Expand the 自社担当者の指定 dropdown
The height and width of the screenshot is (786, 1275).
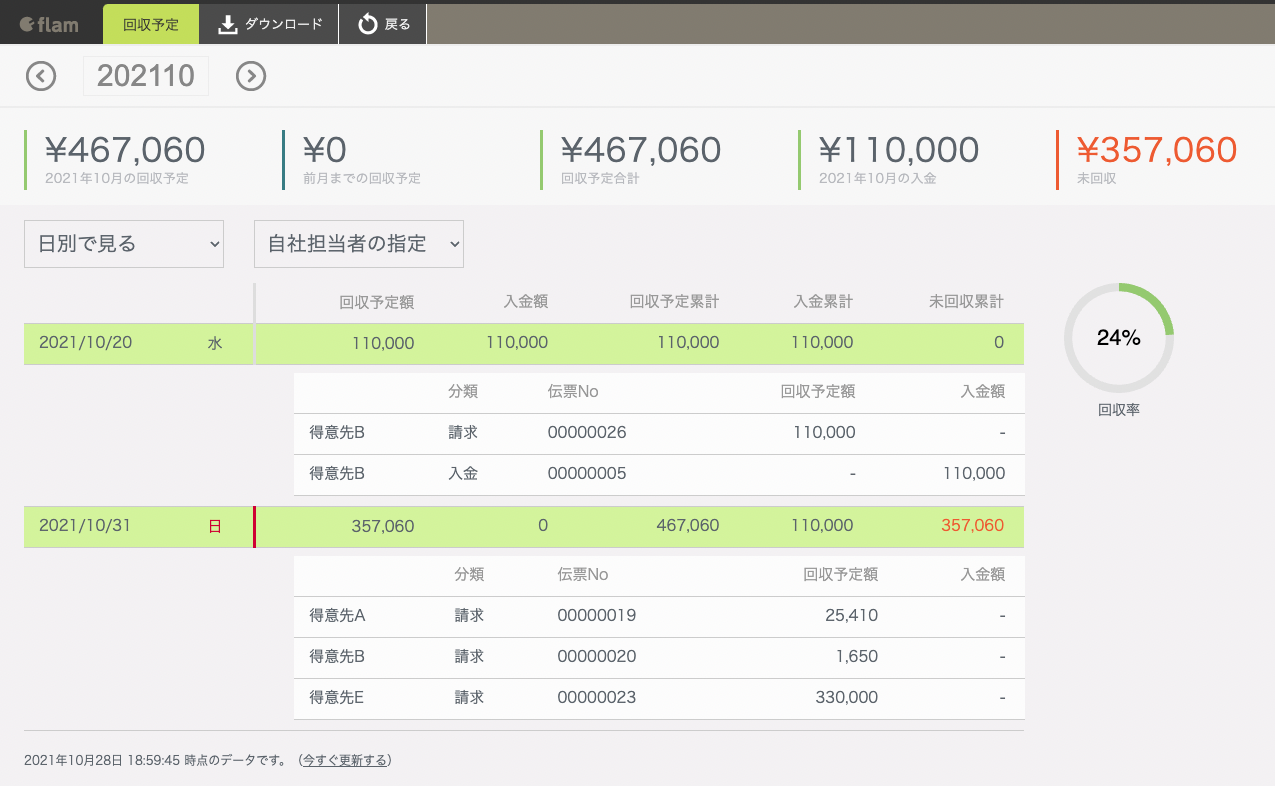[x=359, y=244]
